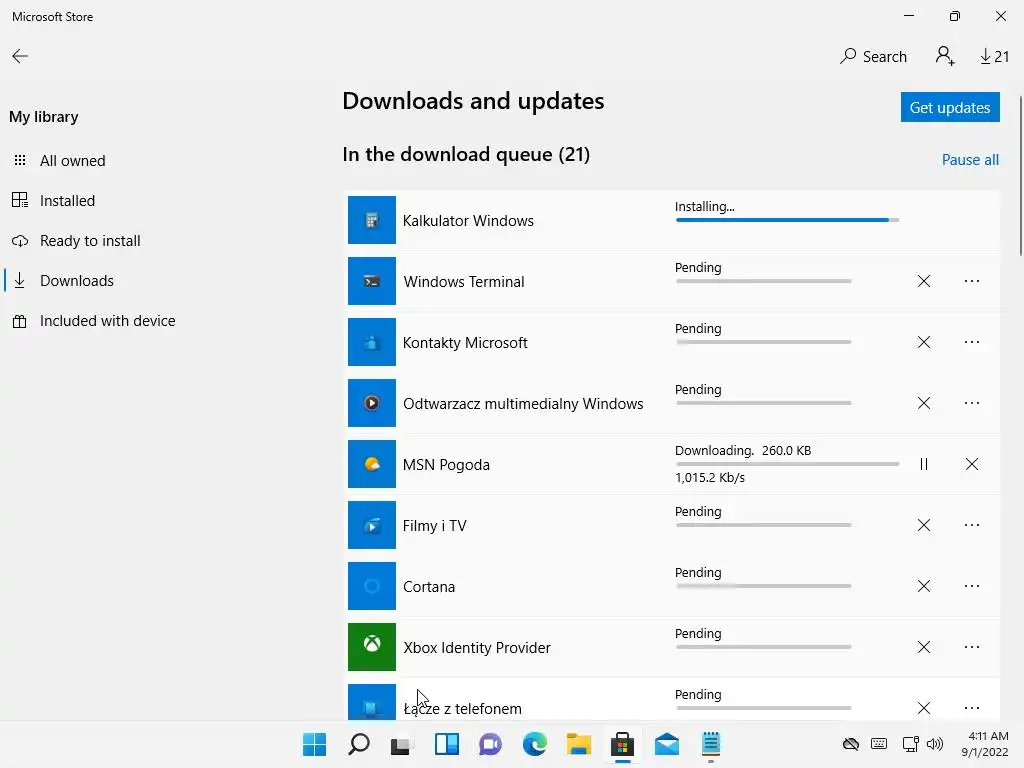1024x768 pixels.
Task: Click the MSN Pogoda download progress bar
Action: coord(788,464)
